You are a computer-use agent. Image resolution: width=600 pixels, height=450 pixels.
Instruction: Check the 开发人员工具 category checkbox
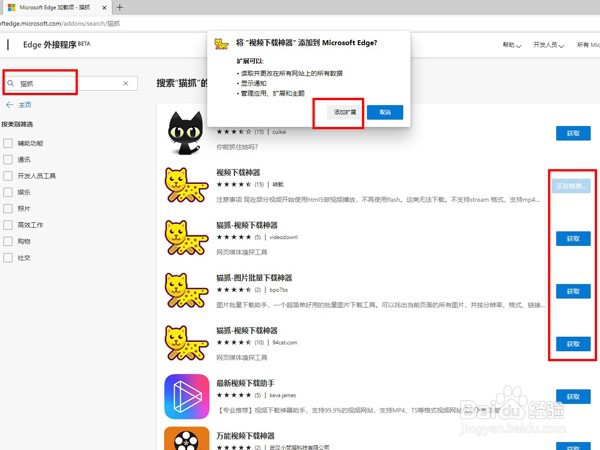pyautogui.click(x=8, y=176)
